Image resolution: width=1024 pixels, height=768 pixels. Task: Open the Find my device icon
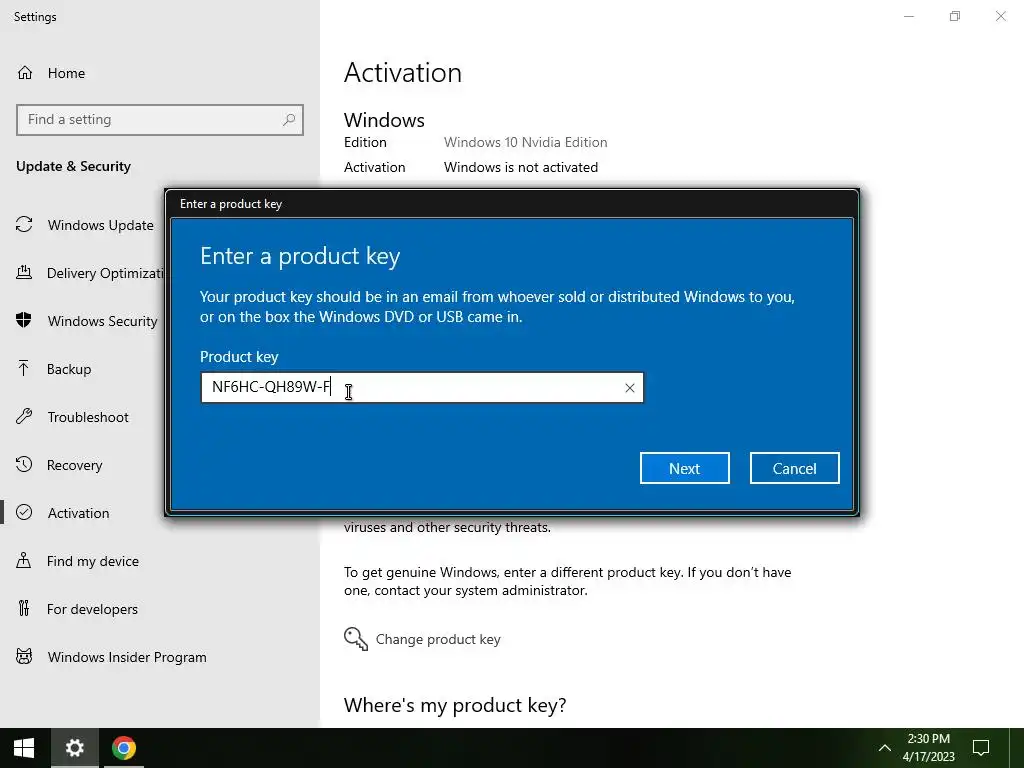24,560
